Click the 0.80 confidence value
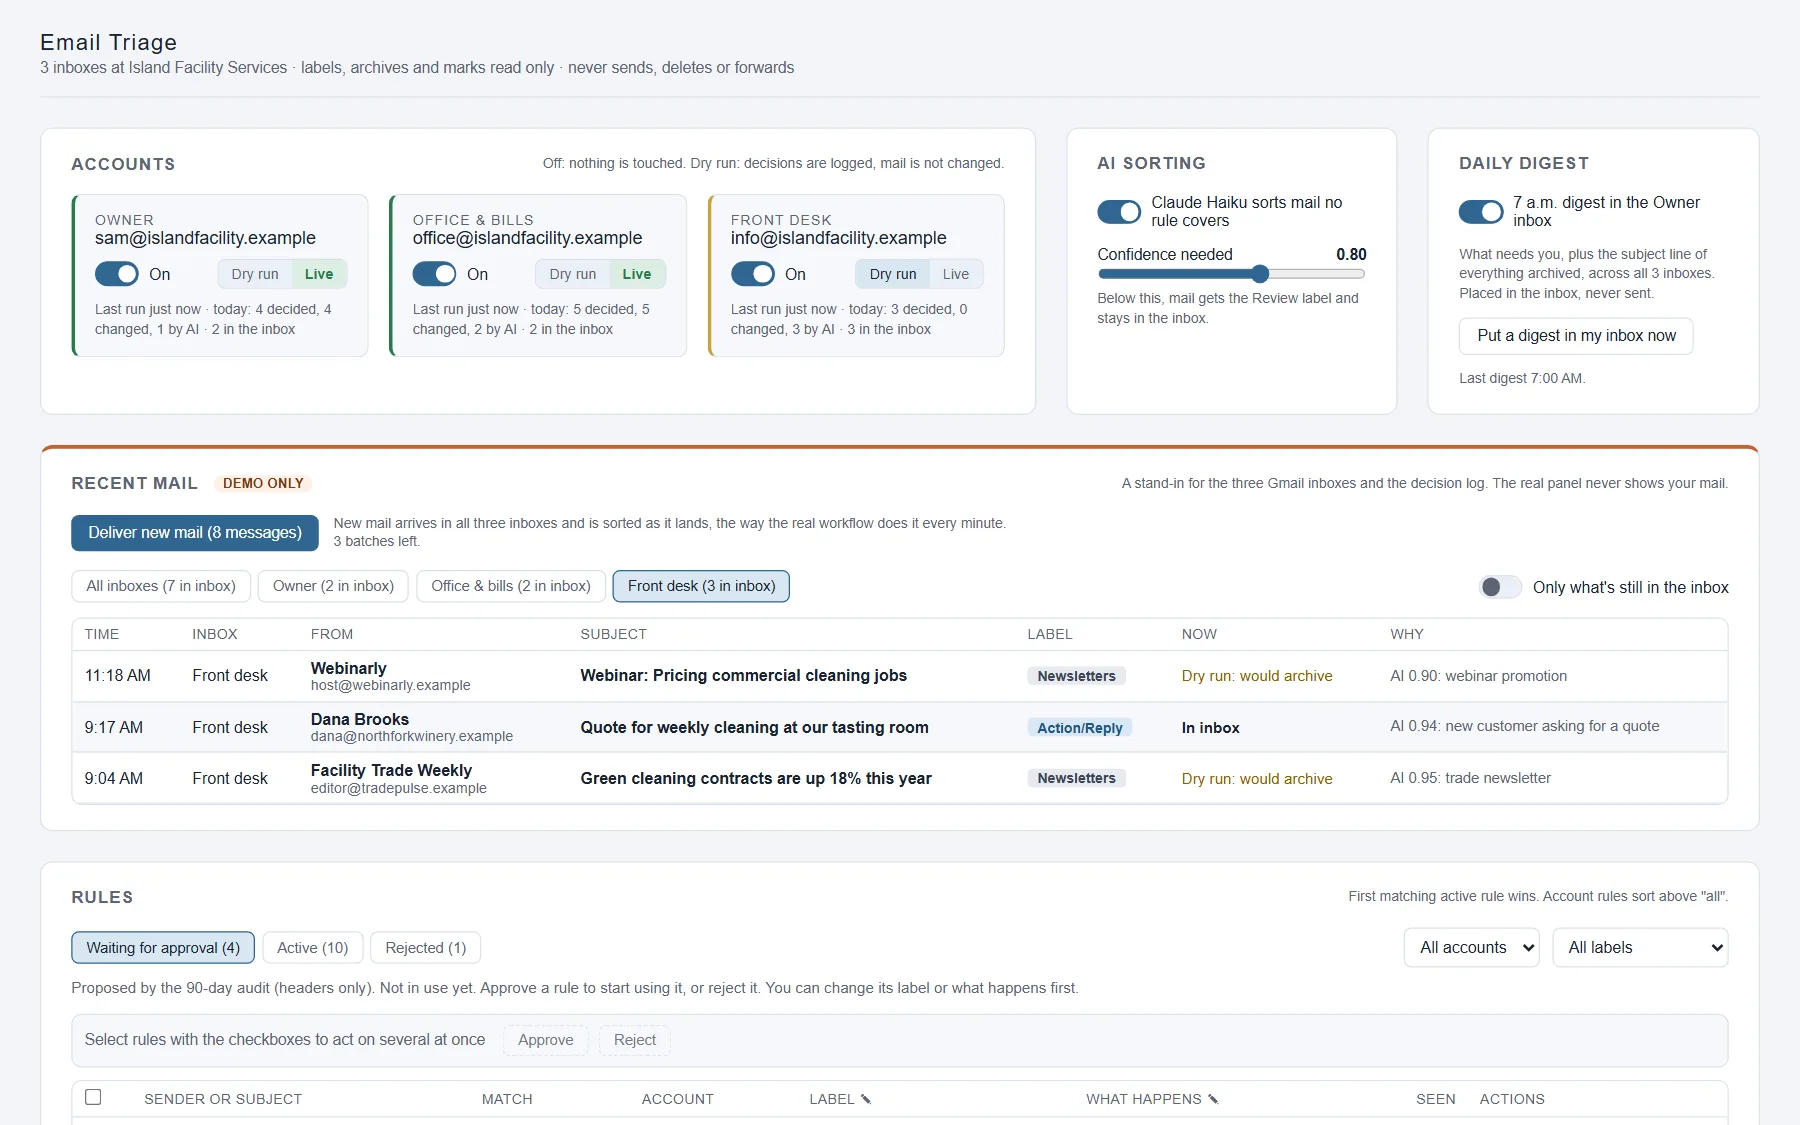Screen dimensions: 1800x1125 coord(1351,254)
